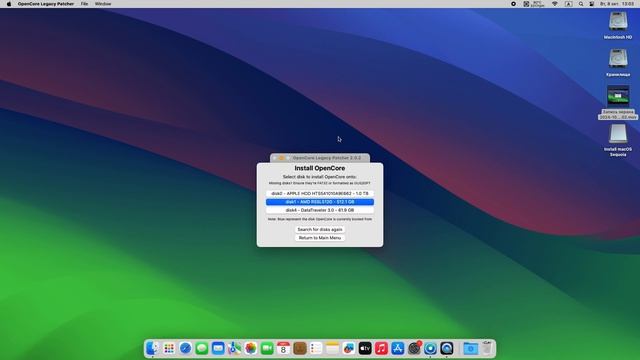Launch FaceTime from the Dock
This screenshot has width=640, height=360.
[x=267, y=348]
